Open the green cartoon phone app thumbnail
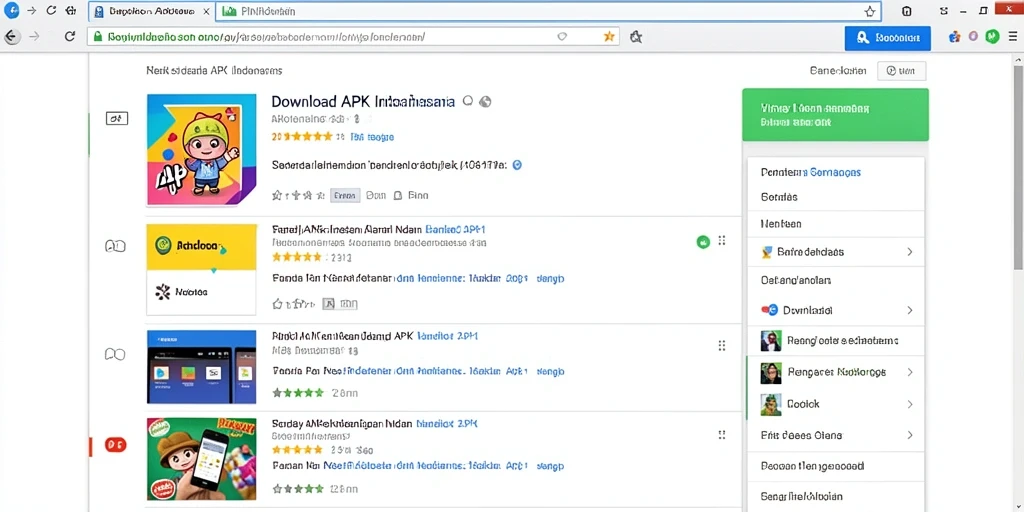Viewport: 1024px width, 512px height. point(201,458)
